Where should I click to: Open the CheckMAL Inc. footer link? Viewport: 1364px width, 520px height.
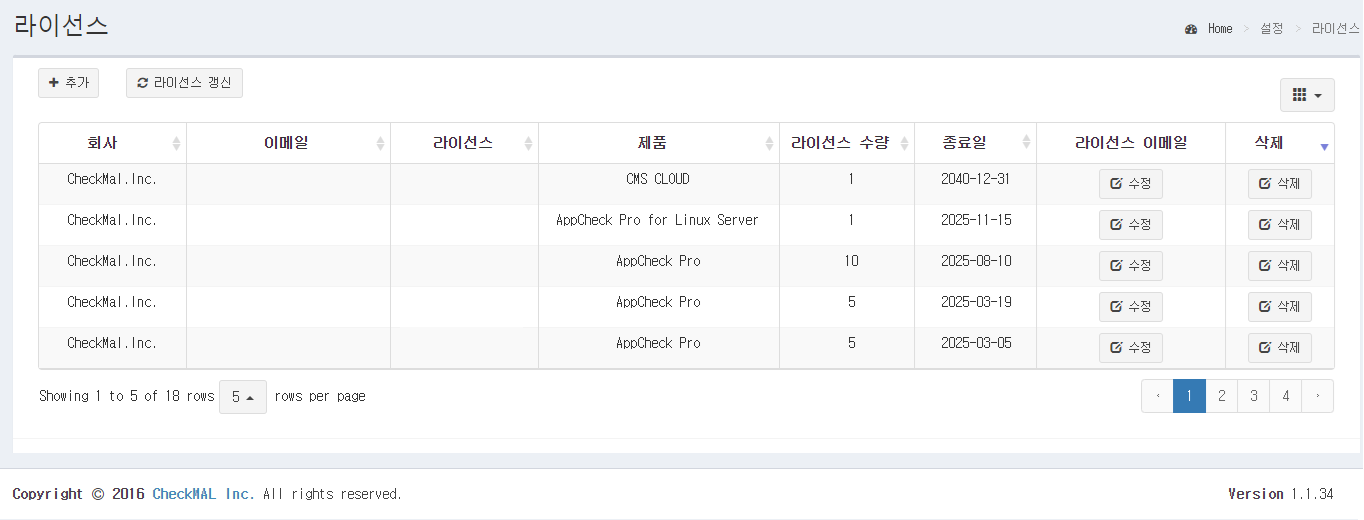click(203, 494)
